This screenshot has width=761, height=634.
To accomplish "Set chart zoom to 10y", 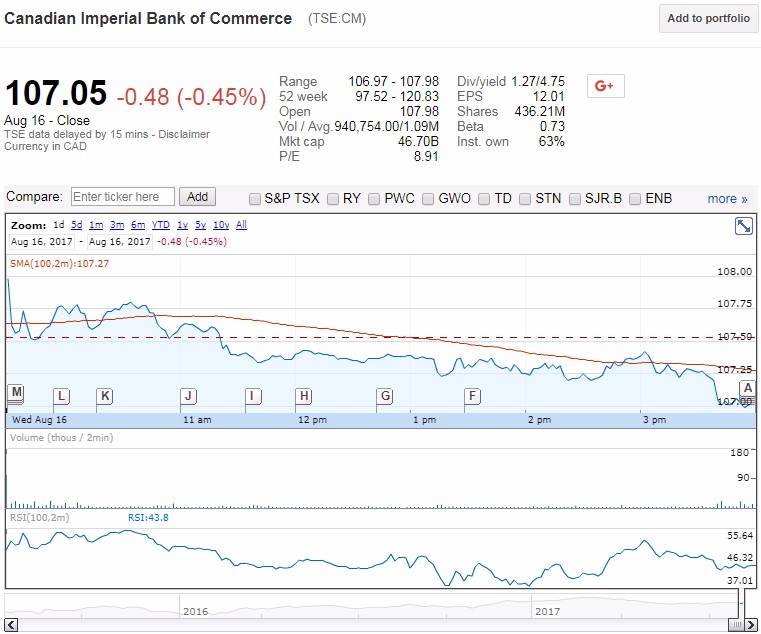I will coord(221,225).
